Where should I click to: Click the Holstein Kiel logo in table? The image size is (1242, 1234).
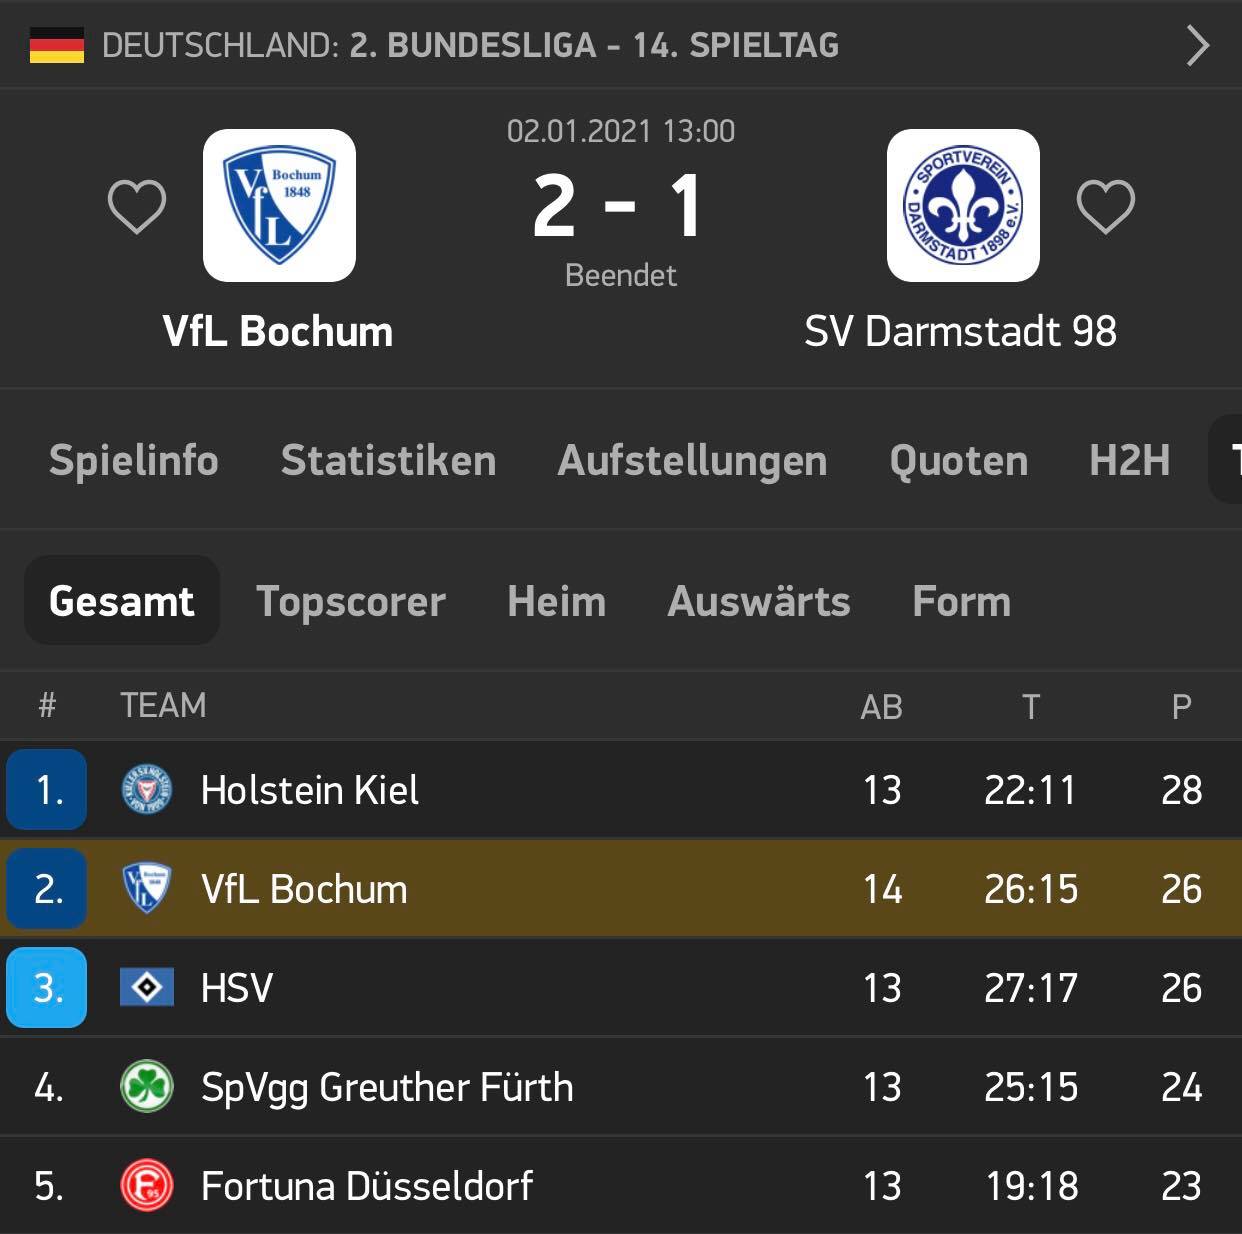(x=147, y=790)
